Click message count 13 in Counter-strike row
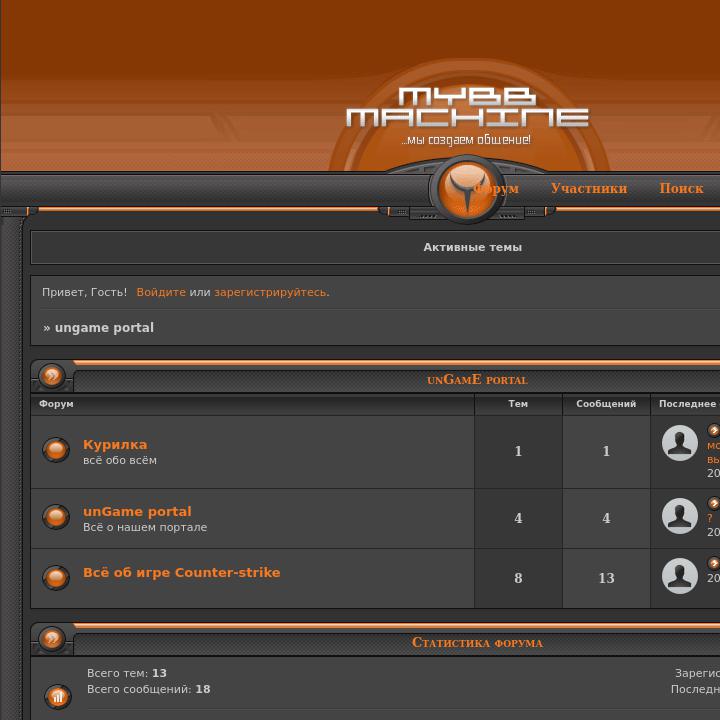The image size is (720, 720). (606, 578)
